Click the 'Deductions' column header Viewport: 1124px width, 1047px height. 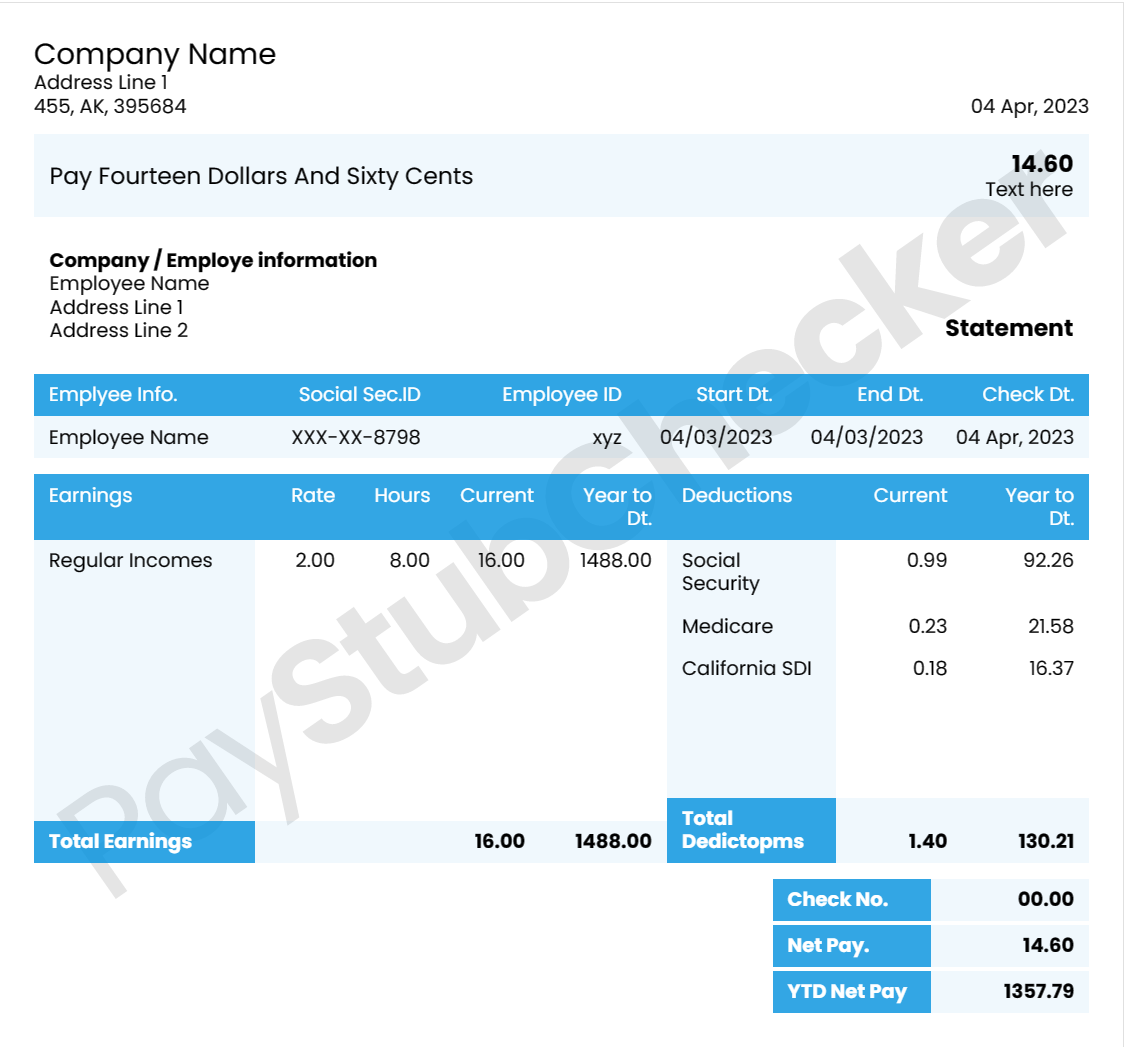(737, 496)
